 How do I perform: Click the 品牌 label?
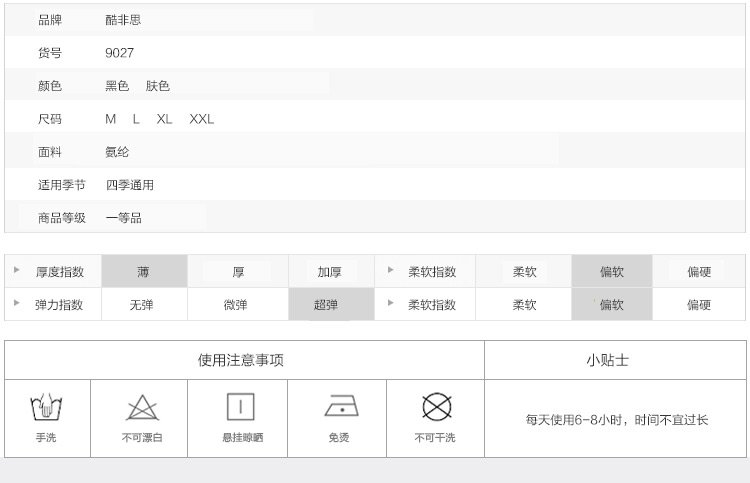(x=50, y=20)
